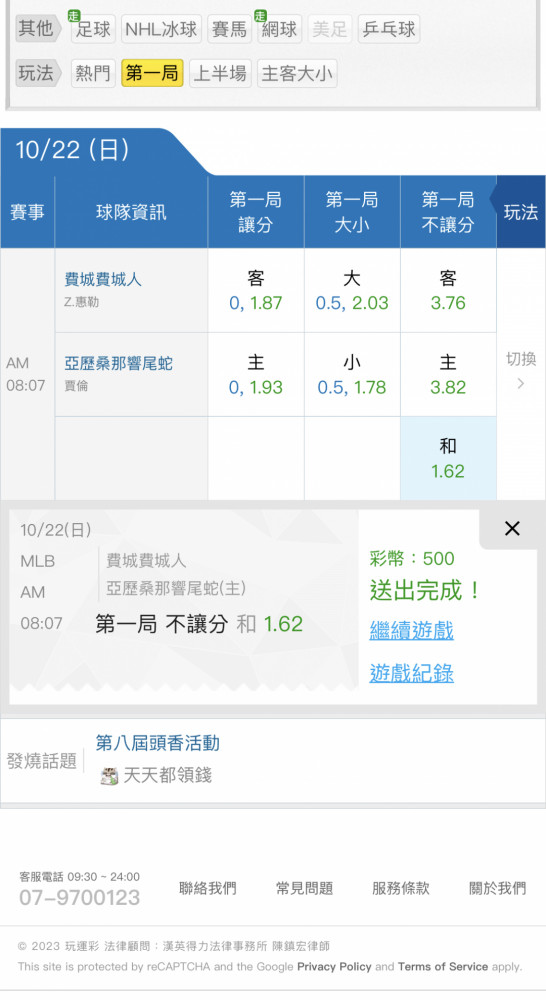Select the 賽馬 category

229,29
